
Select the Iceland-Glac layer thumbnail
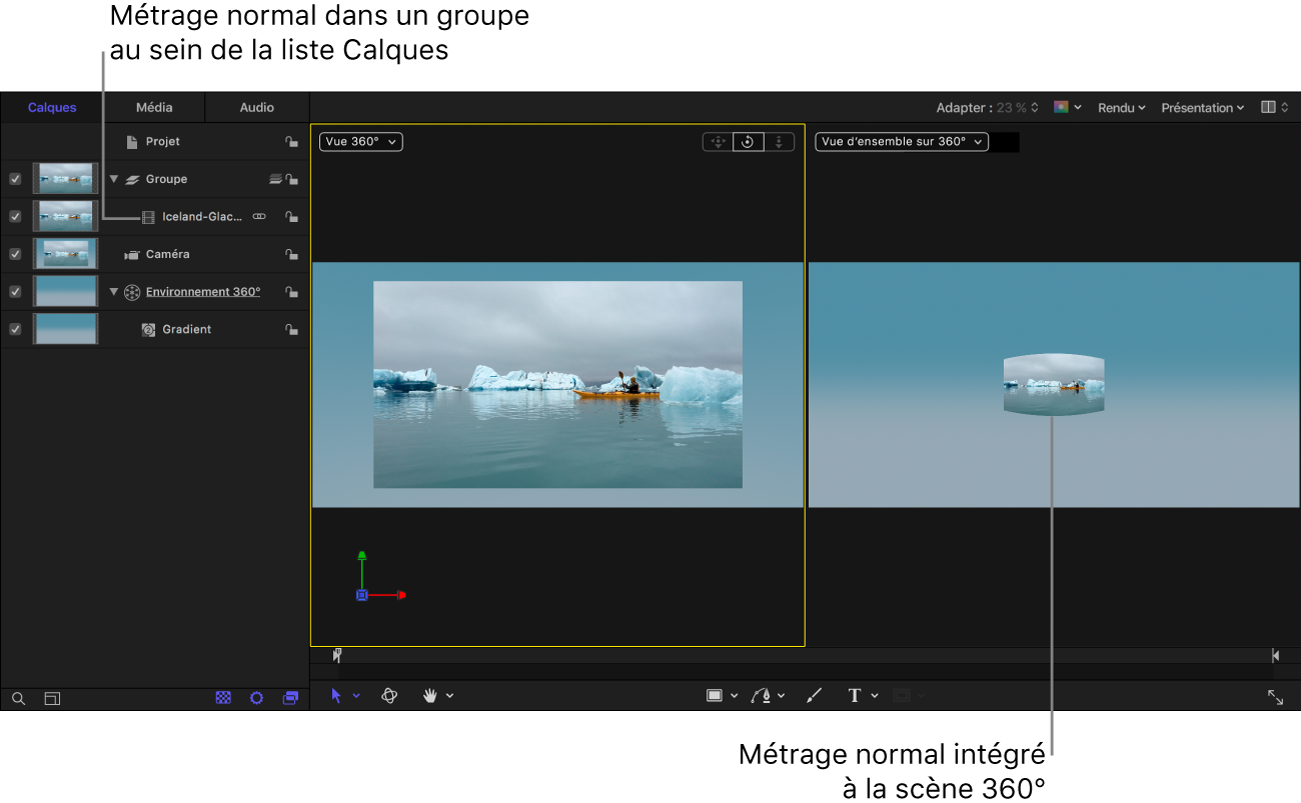(x=65, y=216)
